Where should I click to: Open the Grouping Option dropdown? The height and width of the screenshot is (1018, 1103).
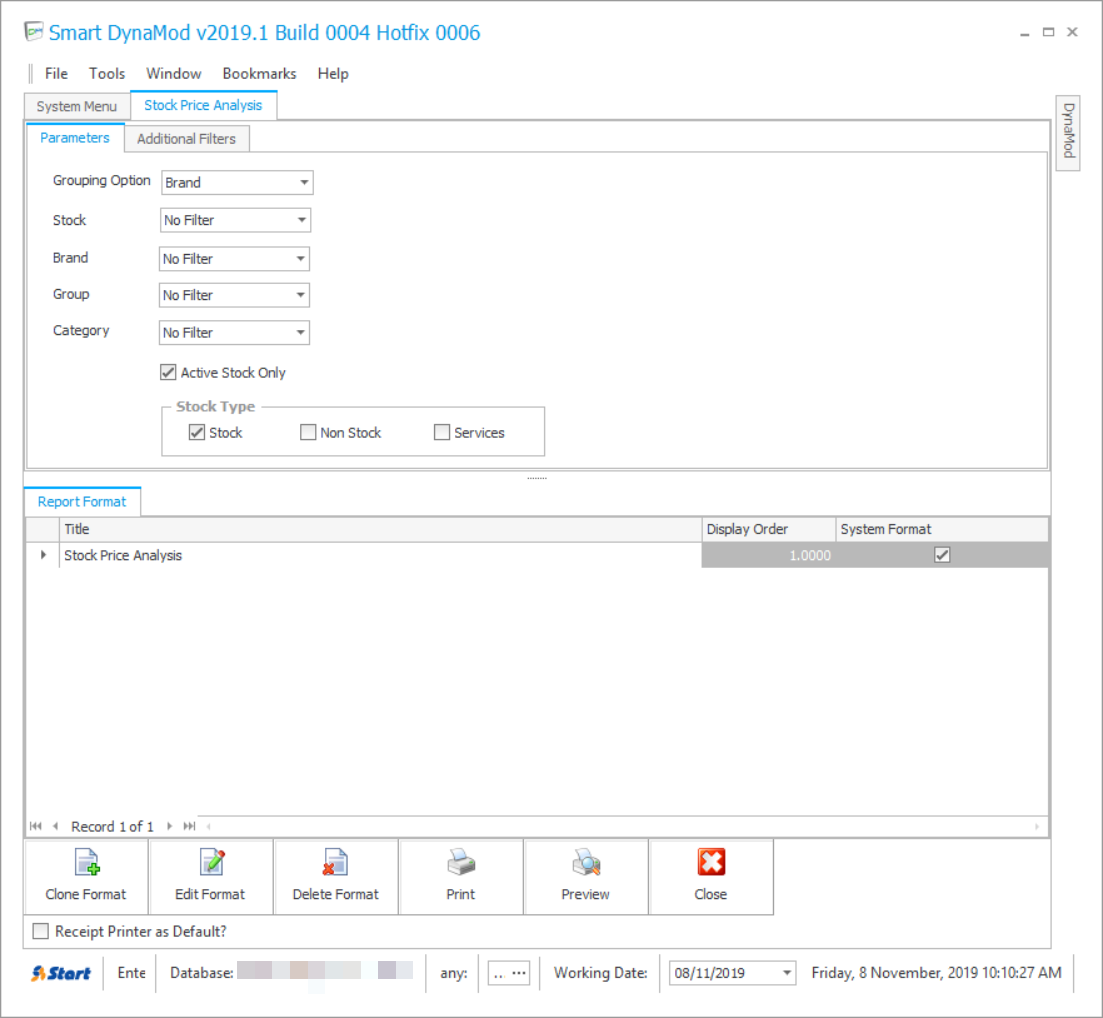(304, 182)
